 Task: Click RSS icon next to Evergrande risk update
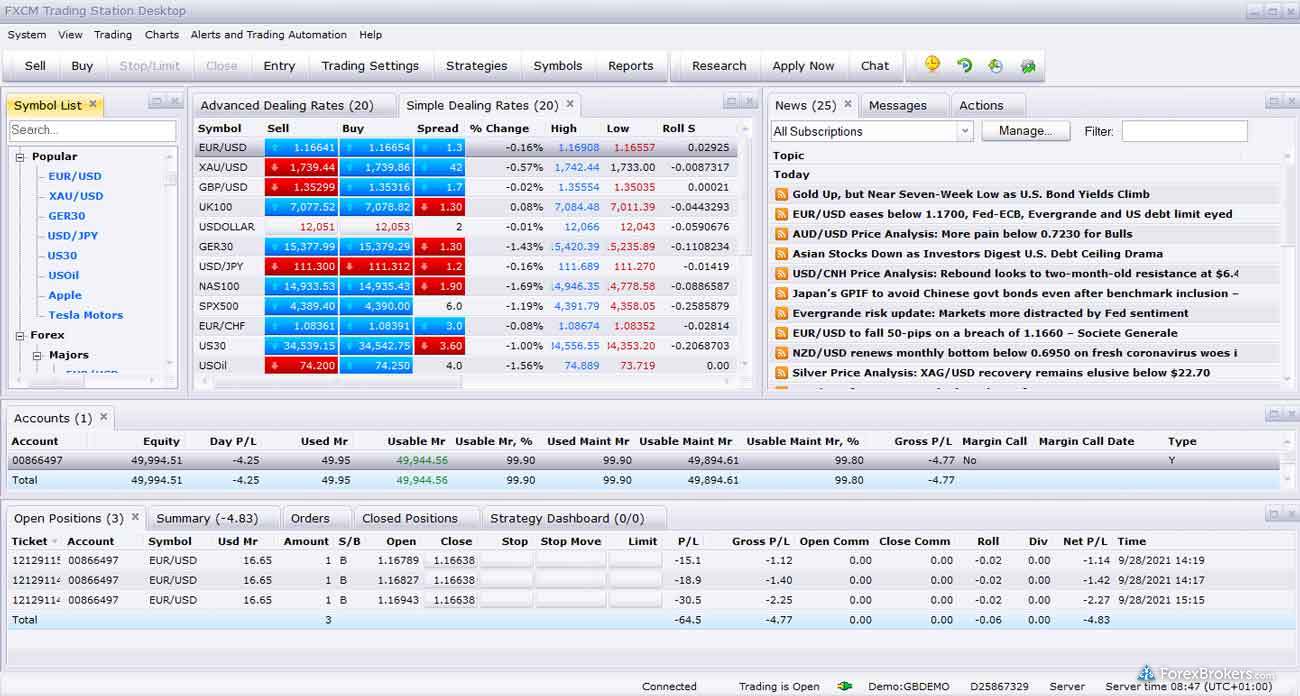pyautogui.click(x=782, y=313)
